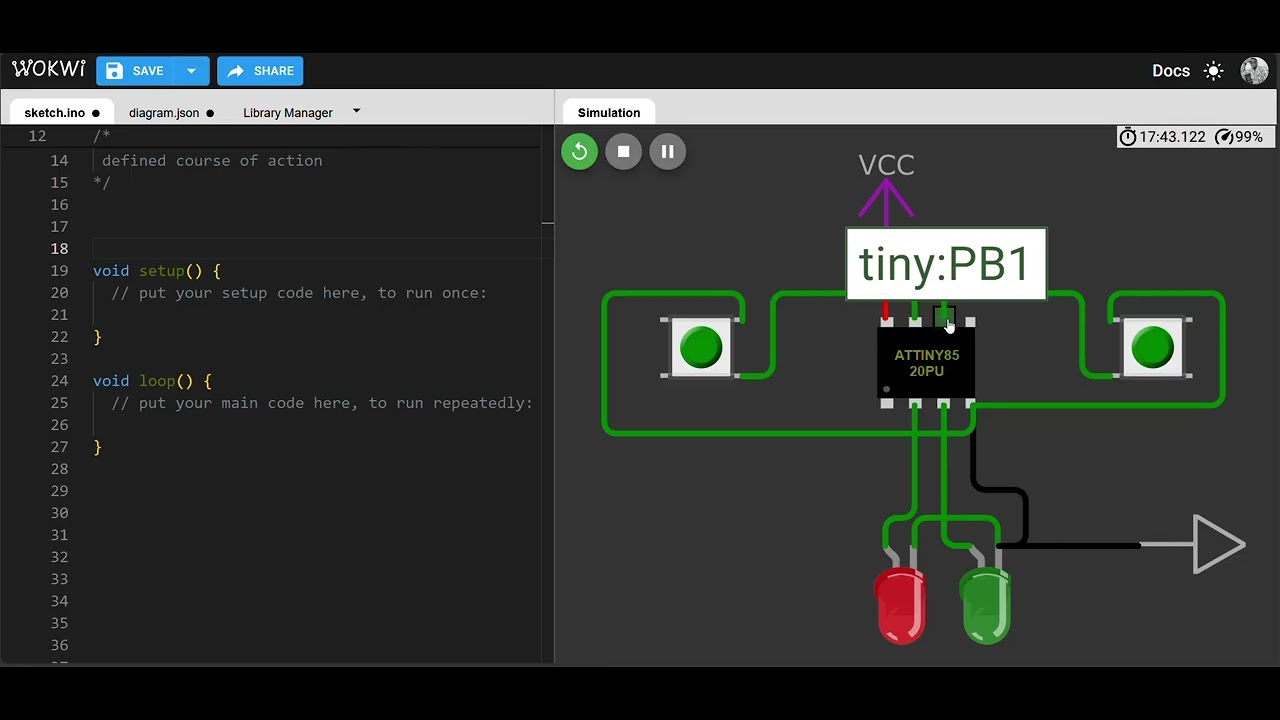1280x720 pixels.
Task: Click the closing brace on line 27
Action: coord(97,447)
